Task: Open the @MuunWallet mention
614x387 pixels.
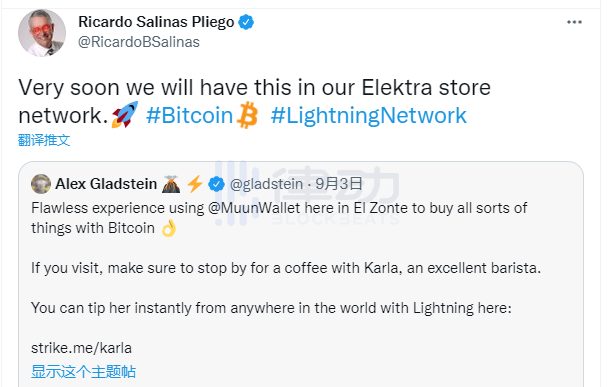Action: pos(254,208)
